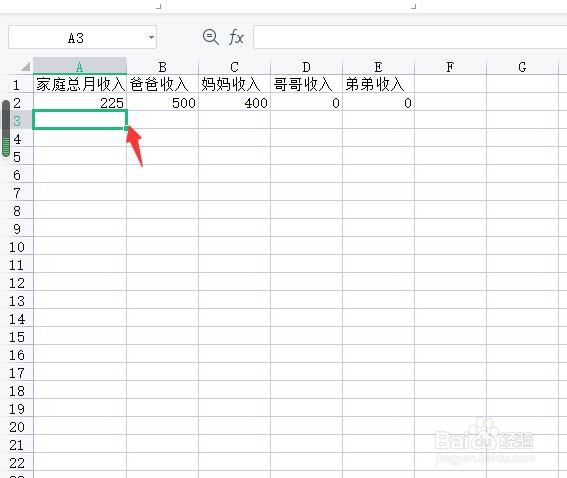Select column G header
The height and width of the screenshot is (478, 567).
(522, 66)
